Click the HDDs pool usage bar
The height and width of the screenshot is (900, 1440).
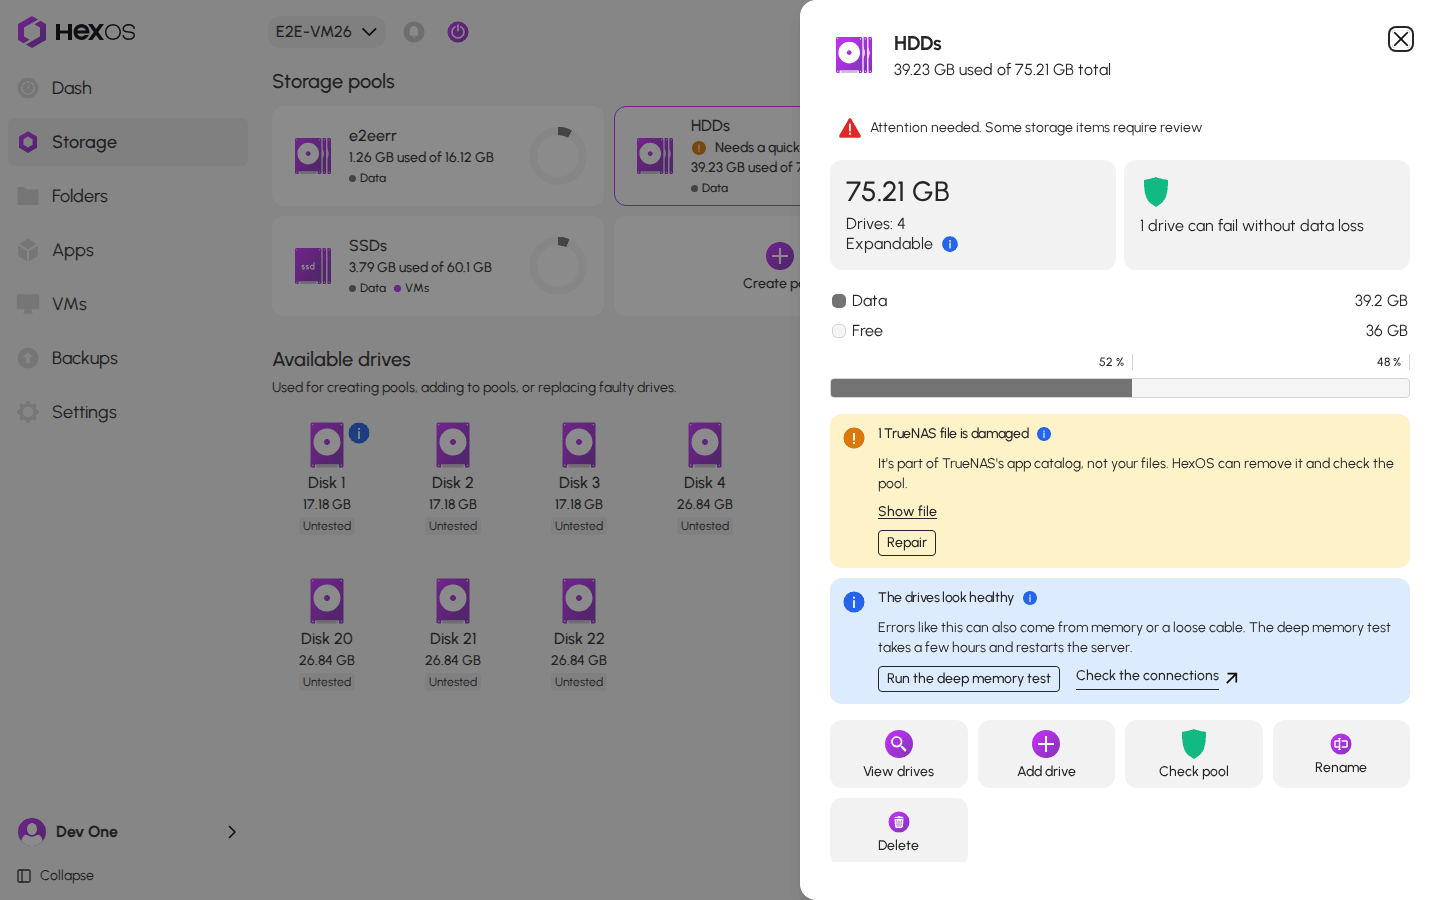pos(1120,388)
